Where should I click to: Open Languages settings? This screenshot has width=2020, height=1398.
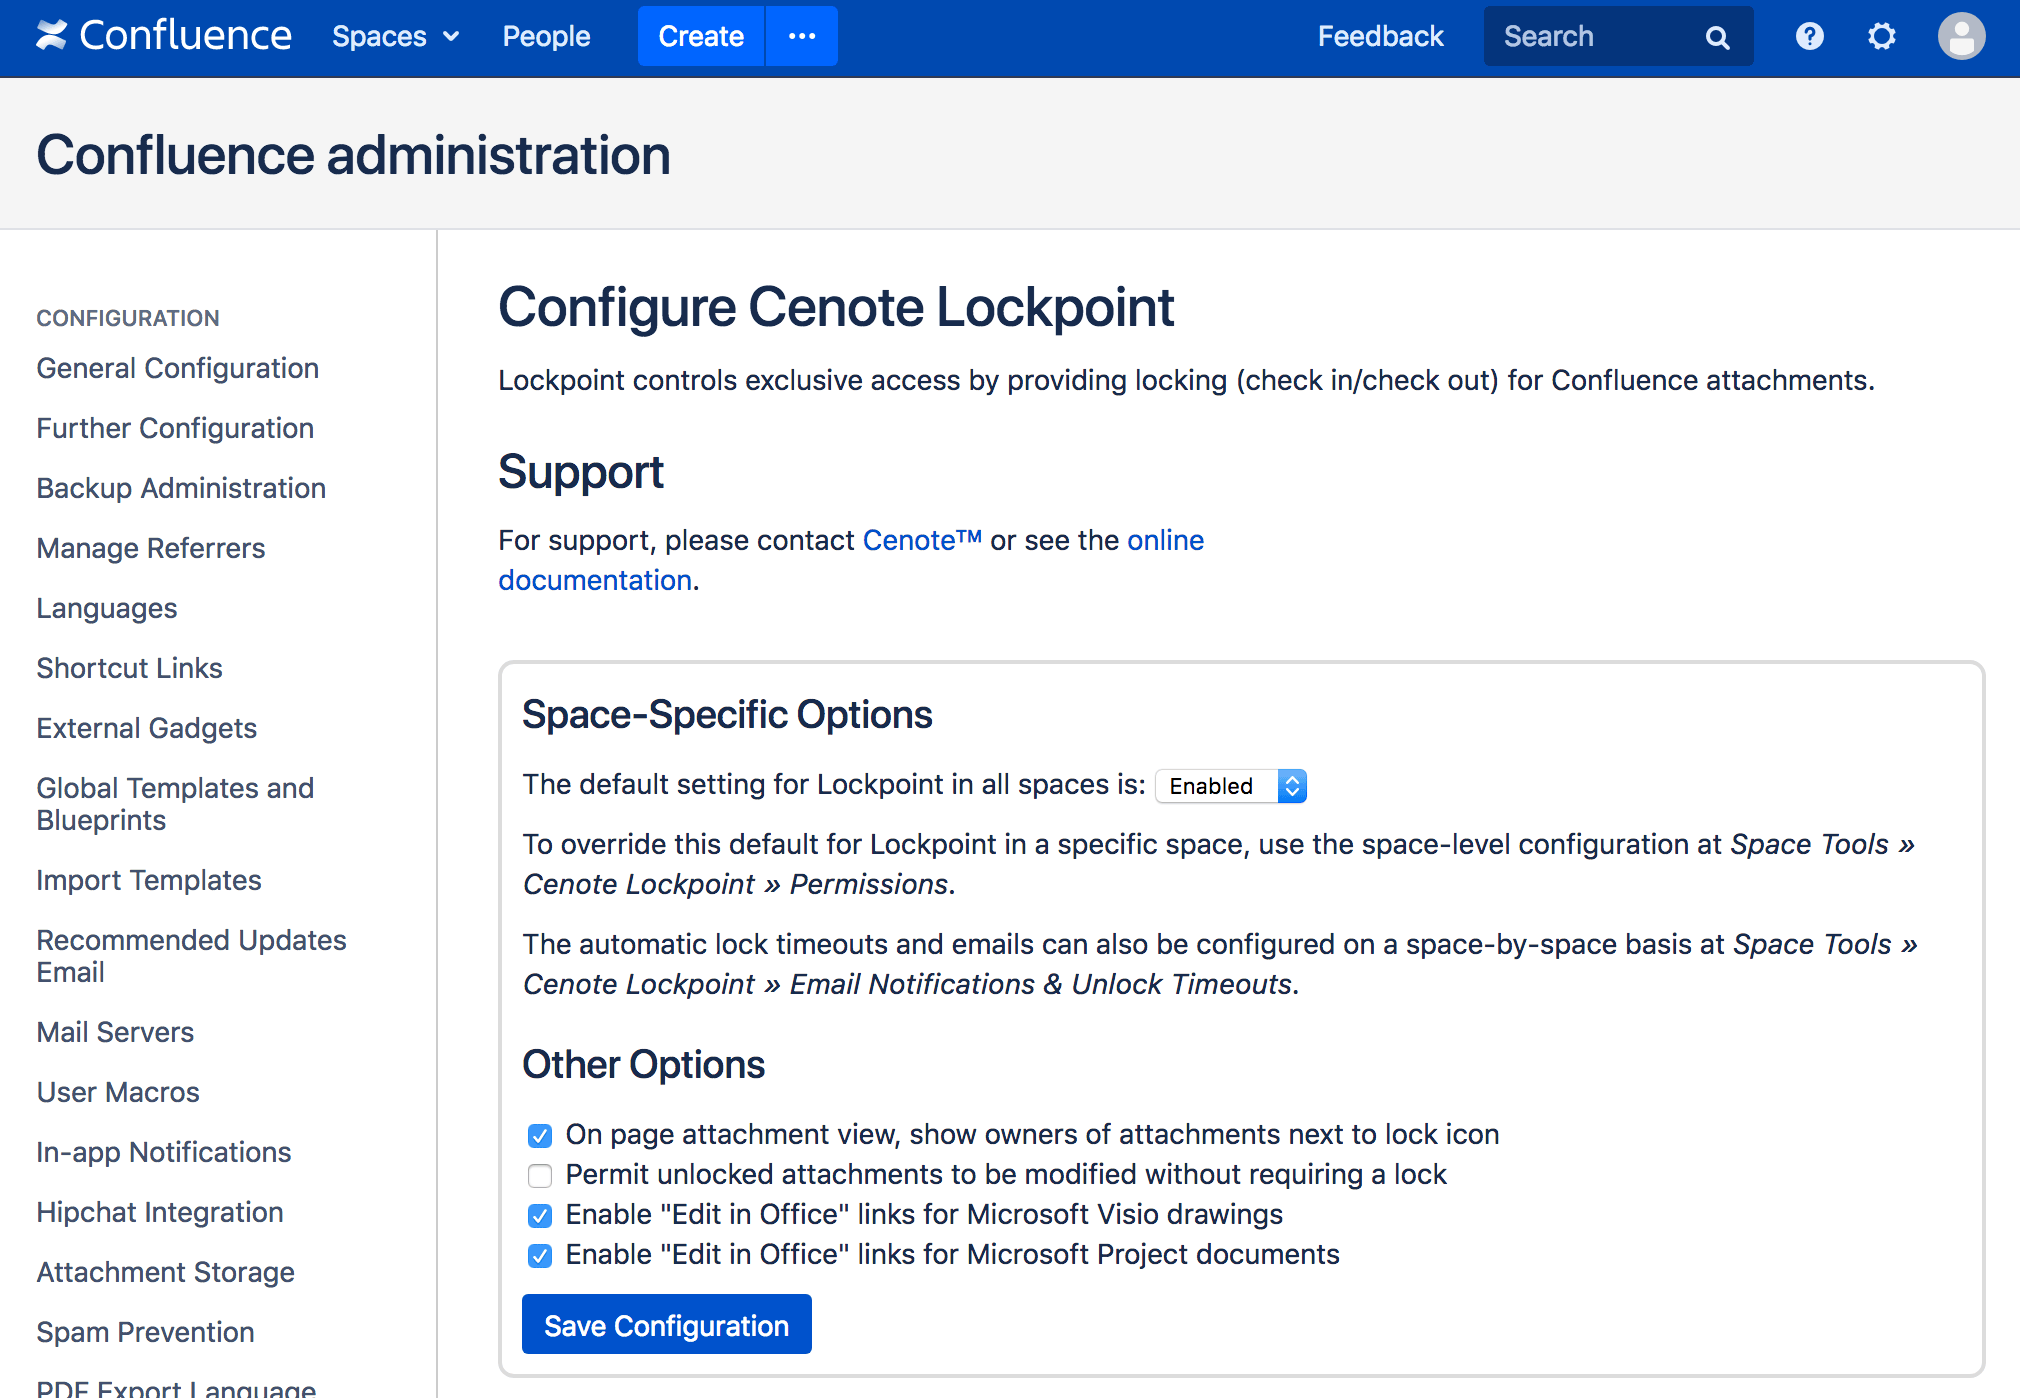107,608
